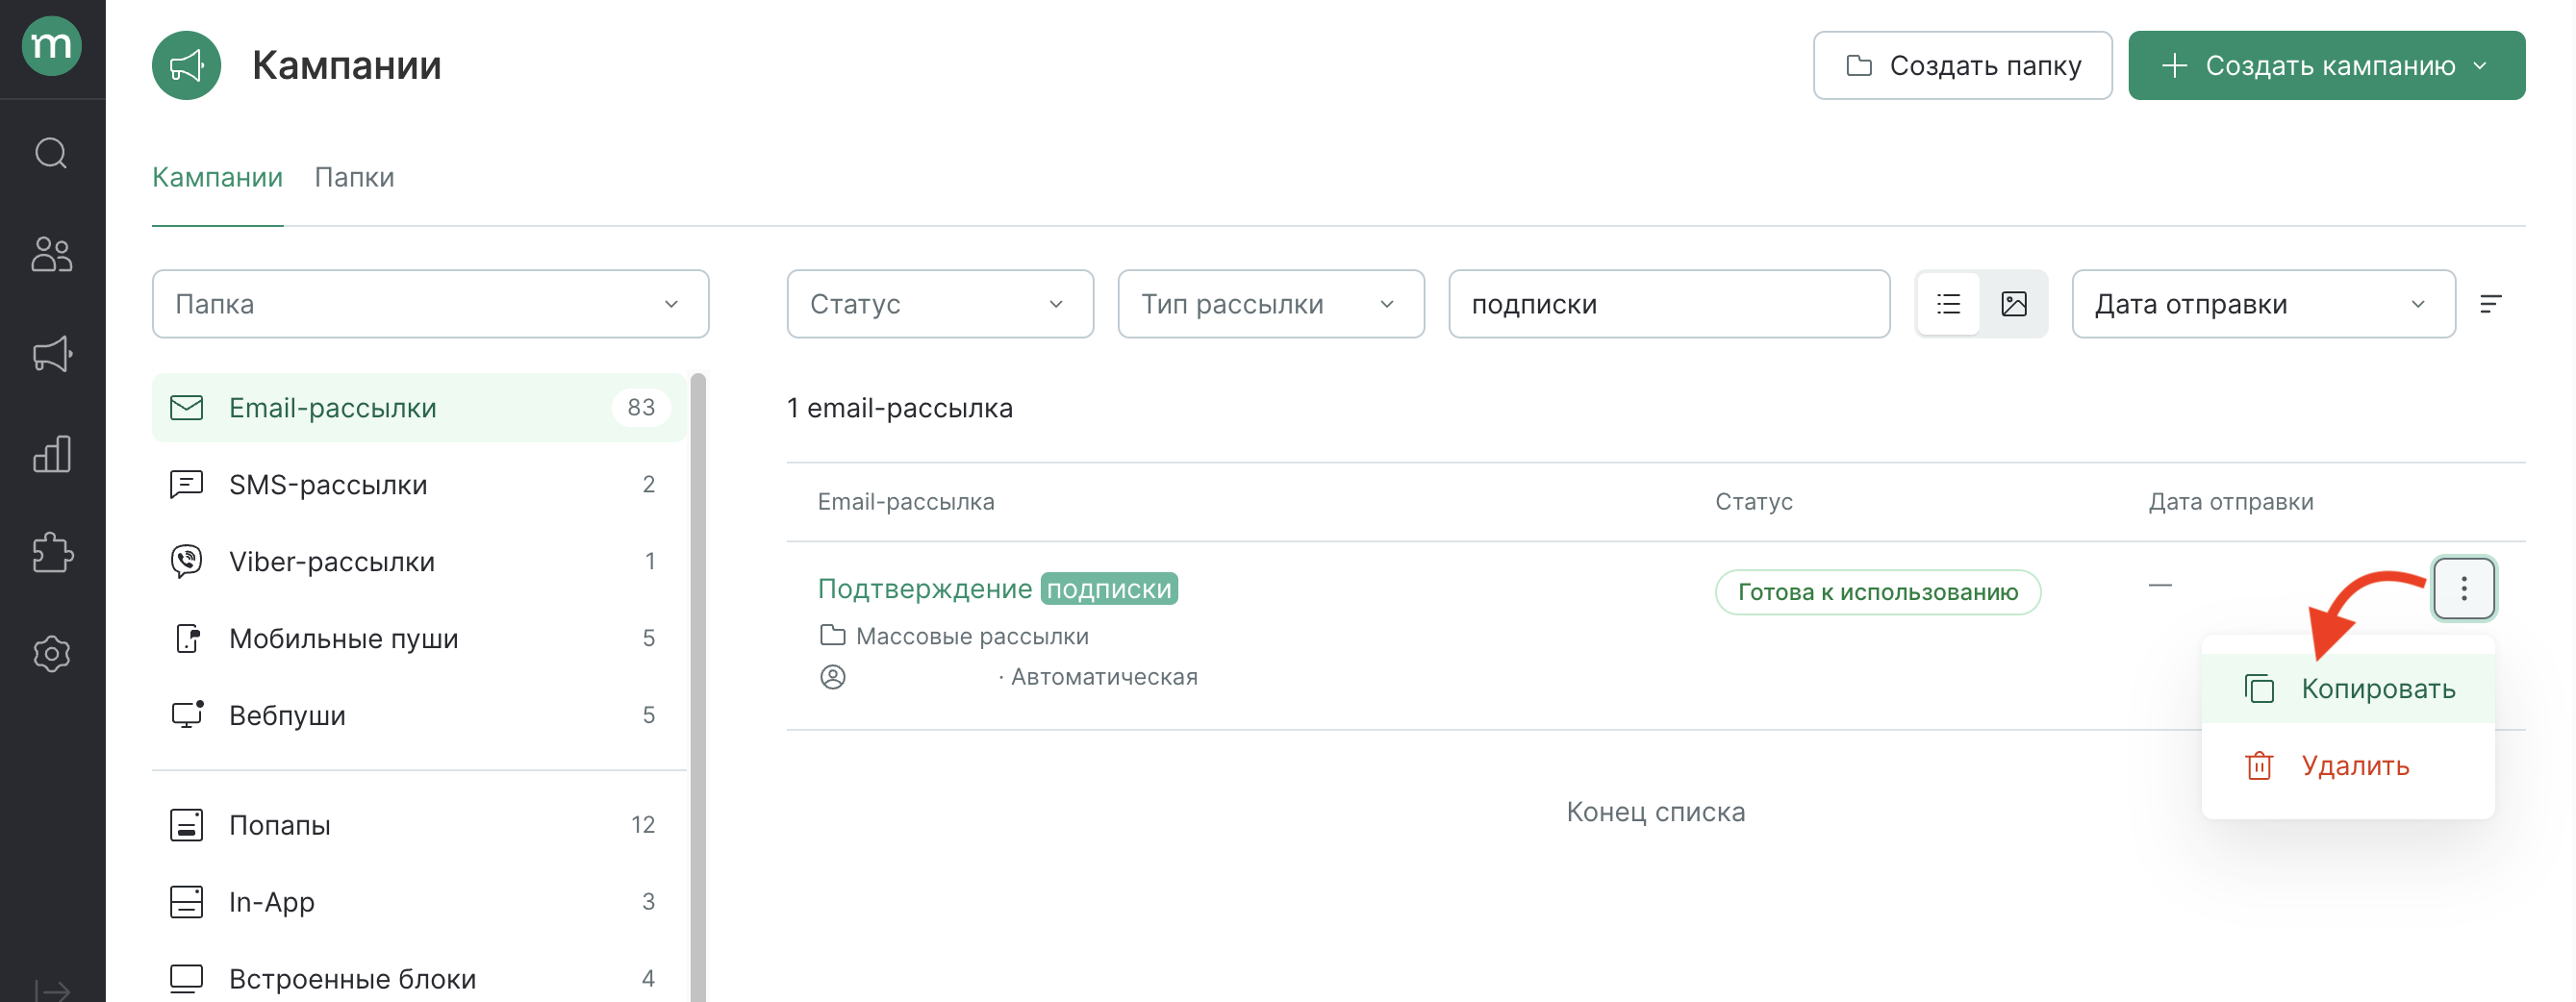The height and width of the screenshot is (1002, 2576).
Task: Open the Массовые рассылки folder link
Action: tap(972, 636)
